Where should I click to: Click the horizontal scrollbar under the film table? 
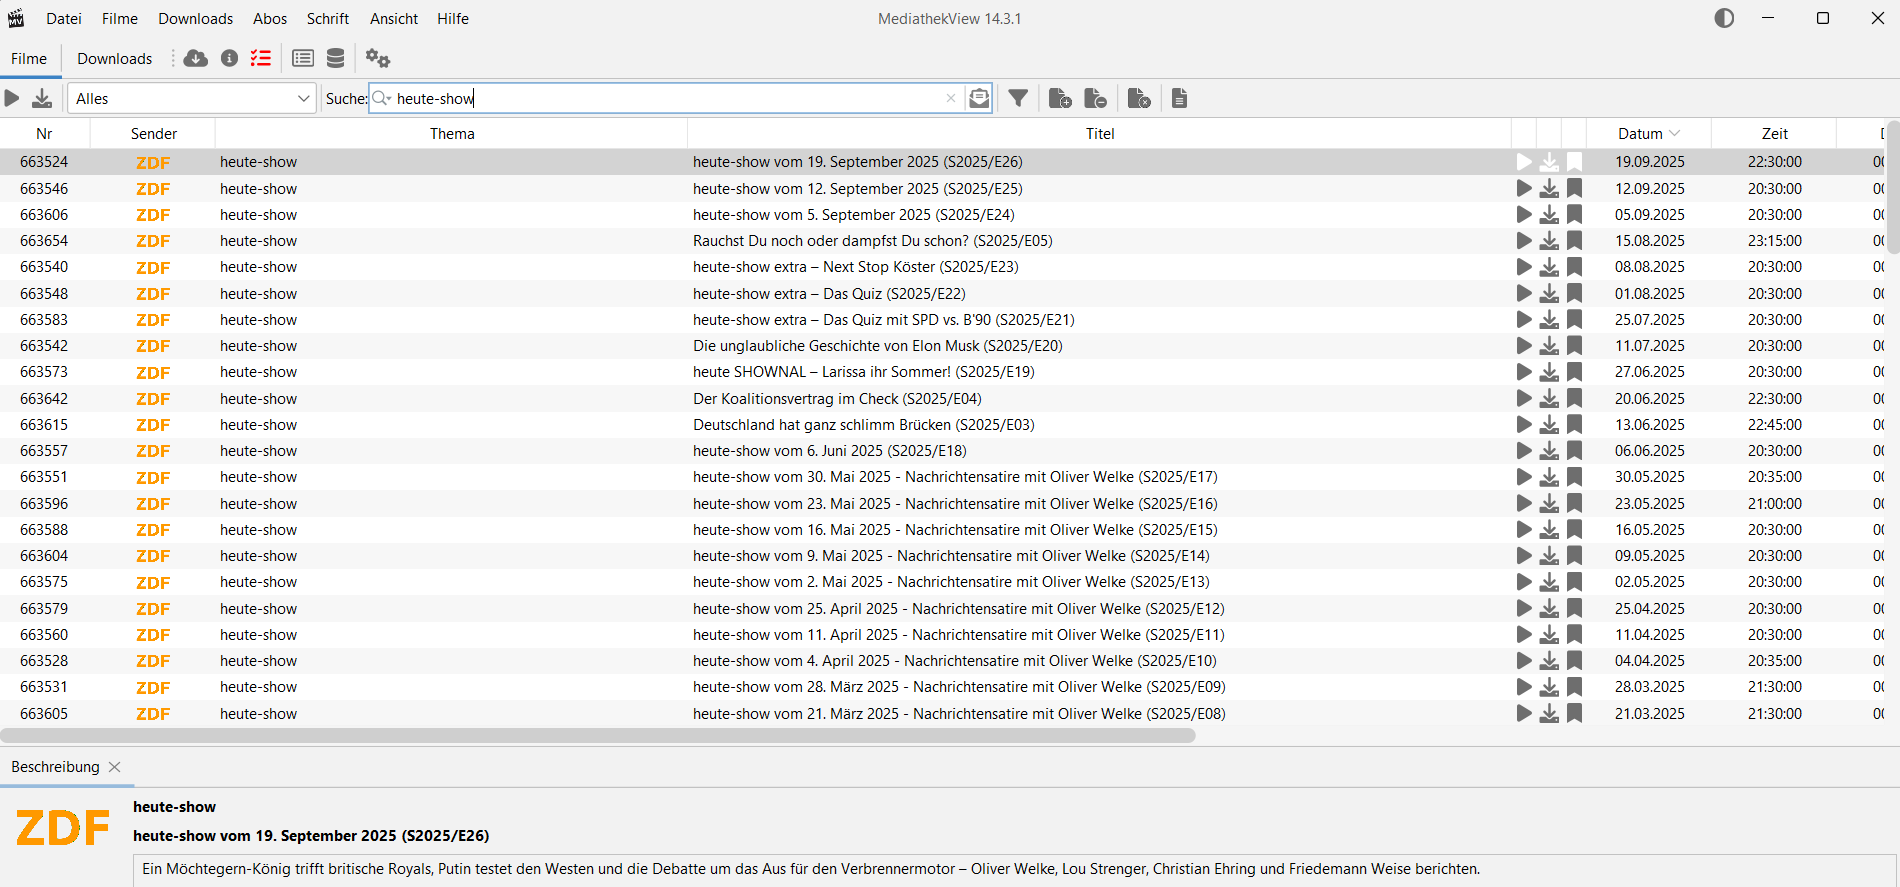598,736
